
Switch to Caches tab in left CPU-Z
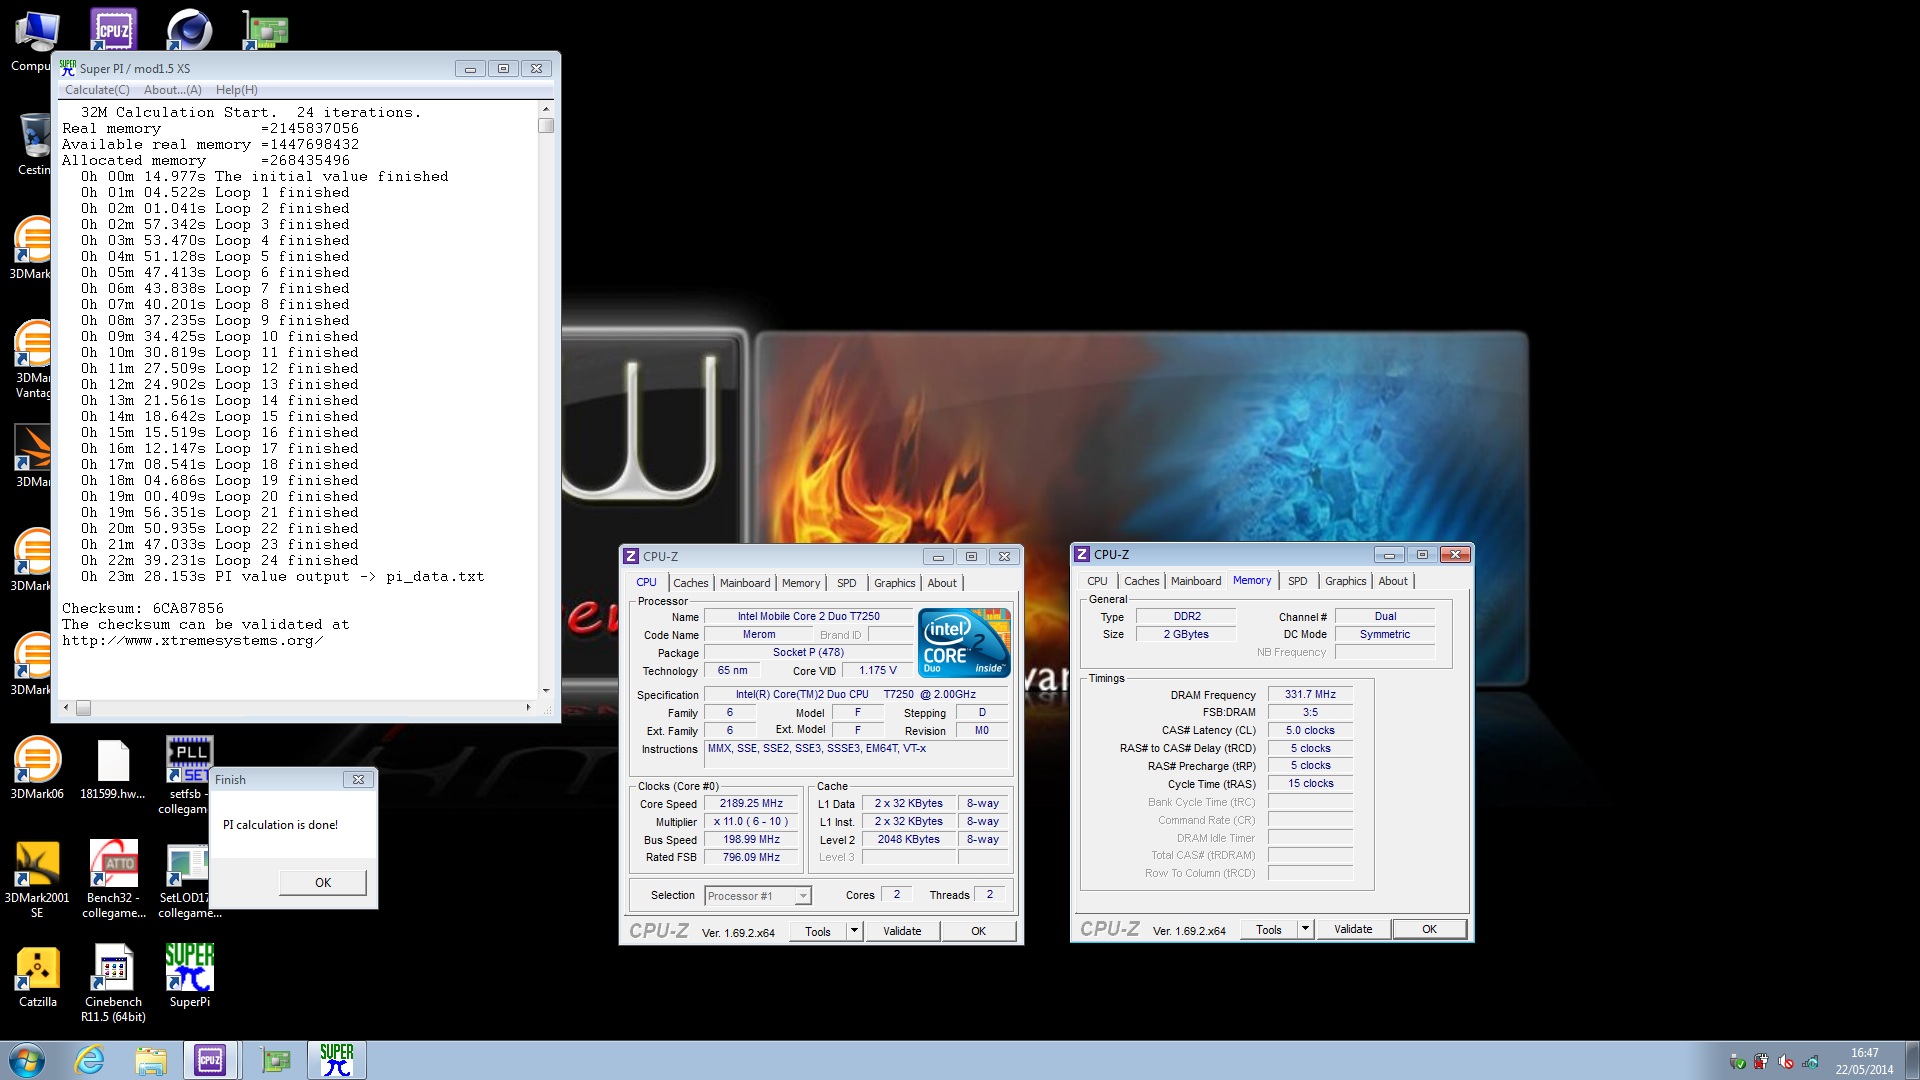click(690, 583)
